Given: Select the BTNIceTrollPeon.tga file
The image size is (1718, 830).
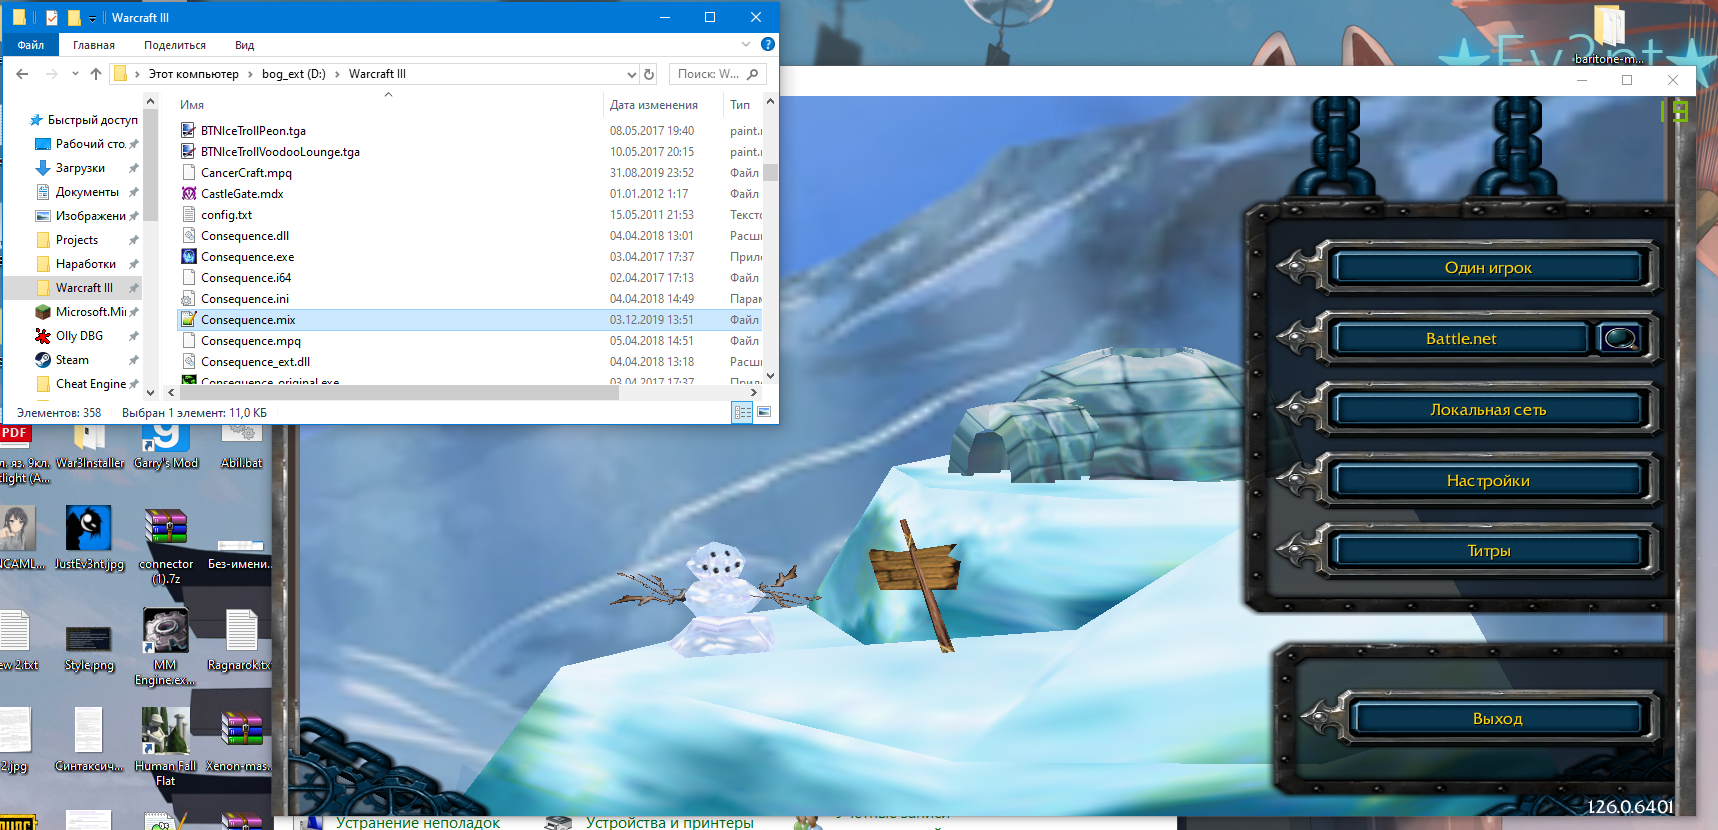Looking at the screenshot, I should tap(253, 131).
